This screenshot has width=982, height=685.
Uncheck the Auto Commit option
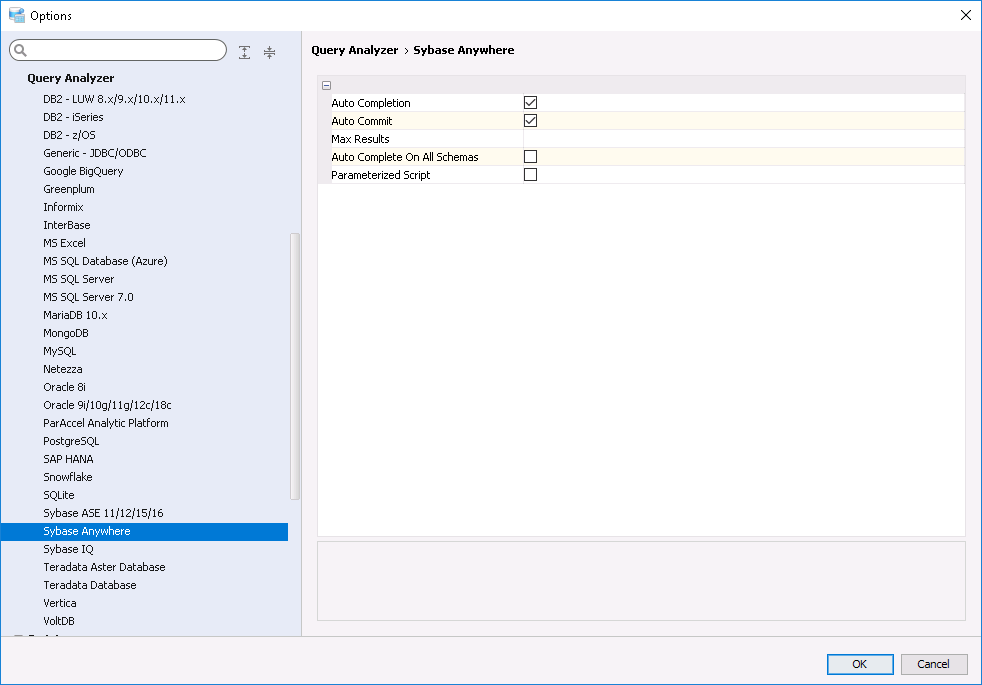531,120
